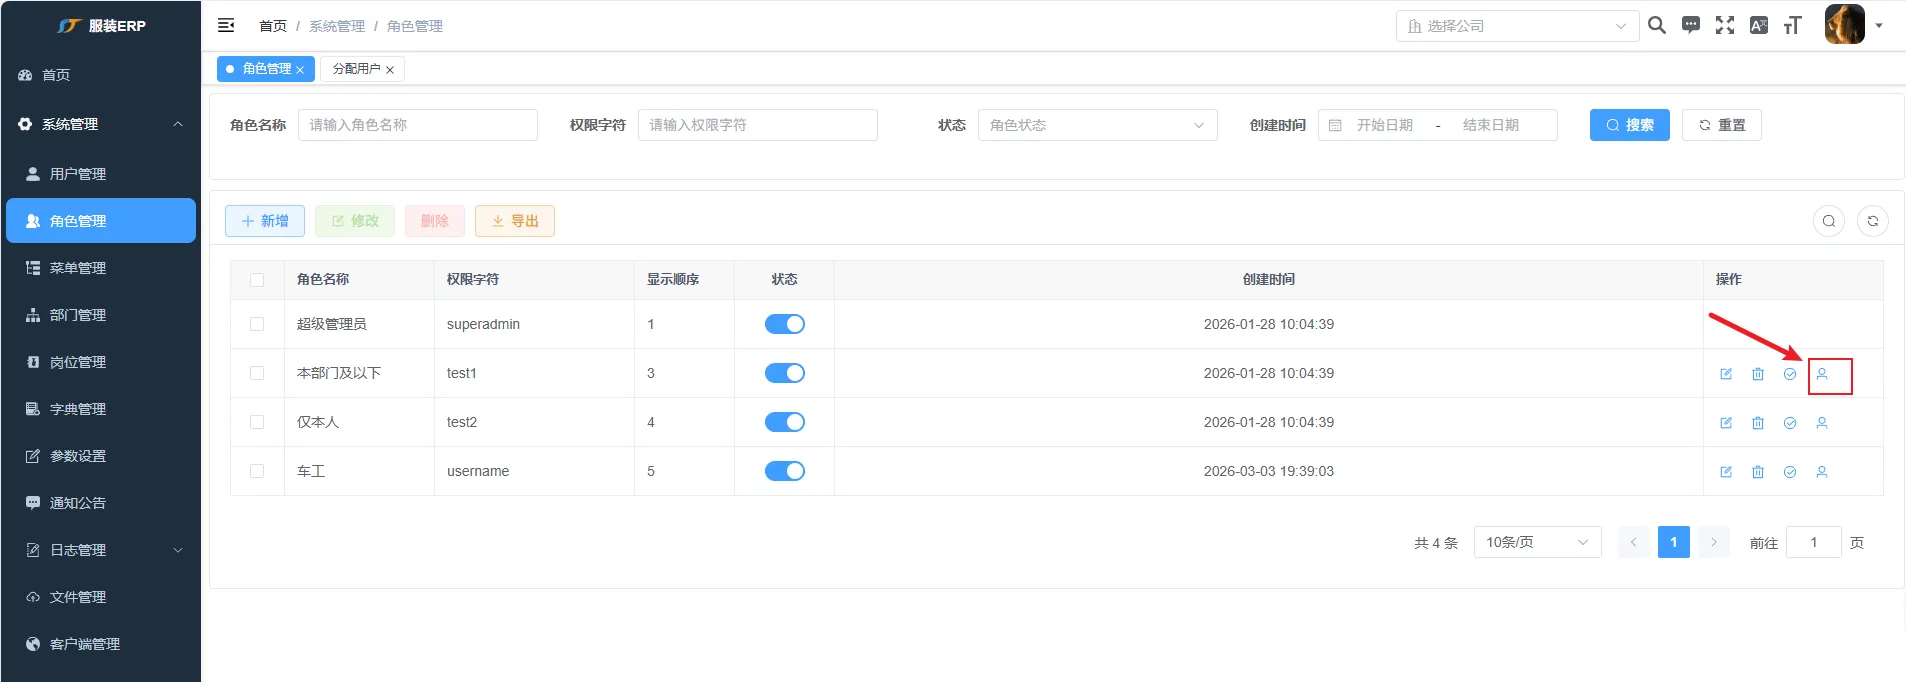Toggle fullscreen mode icon in top bar

[x=1724, y=26]
